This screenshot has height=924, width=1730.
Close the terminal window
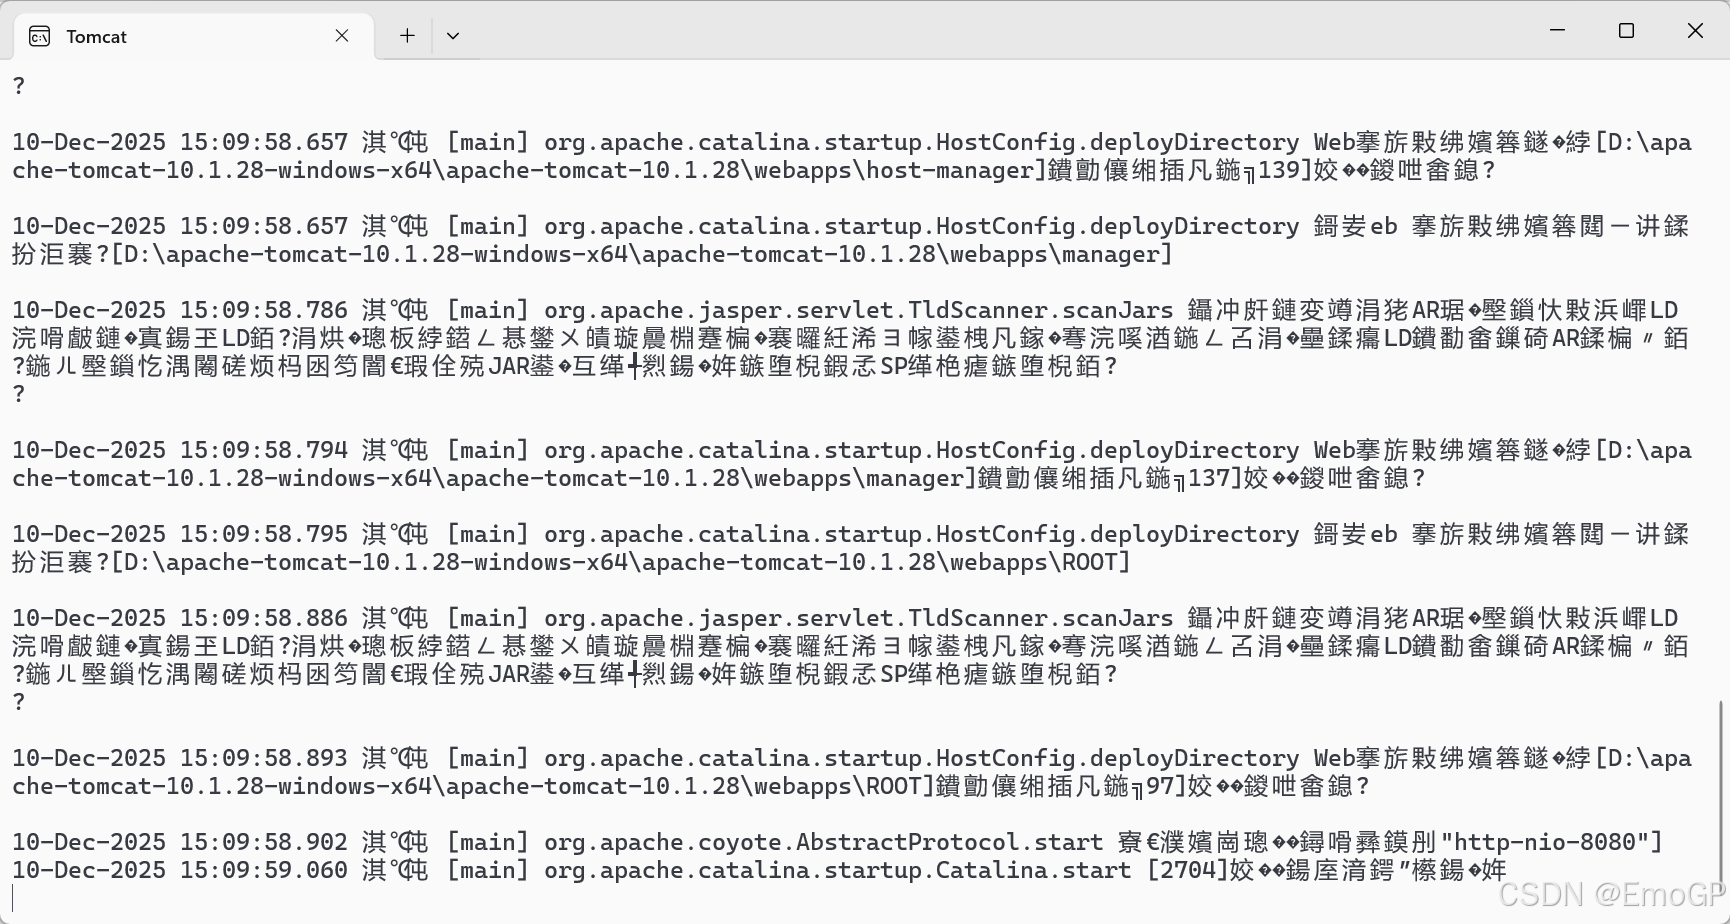point(1695,30)
